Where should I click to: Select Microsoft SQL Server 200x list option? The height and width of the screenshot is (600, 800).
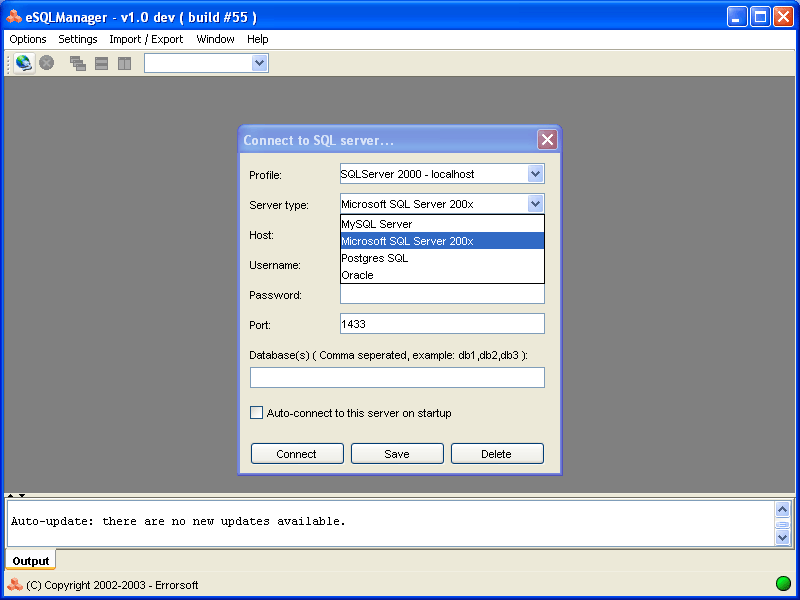coord(442,241)
